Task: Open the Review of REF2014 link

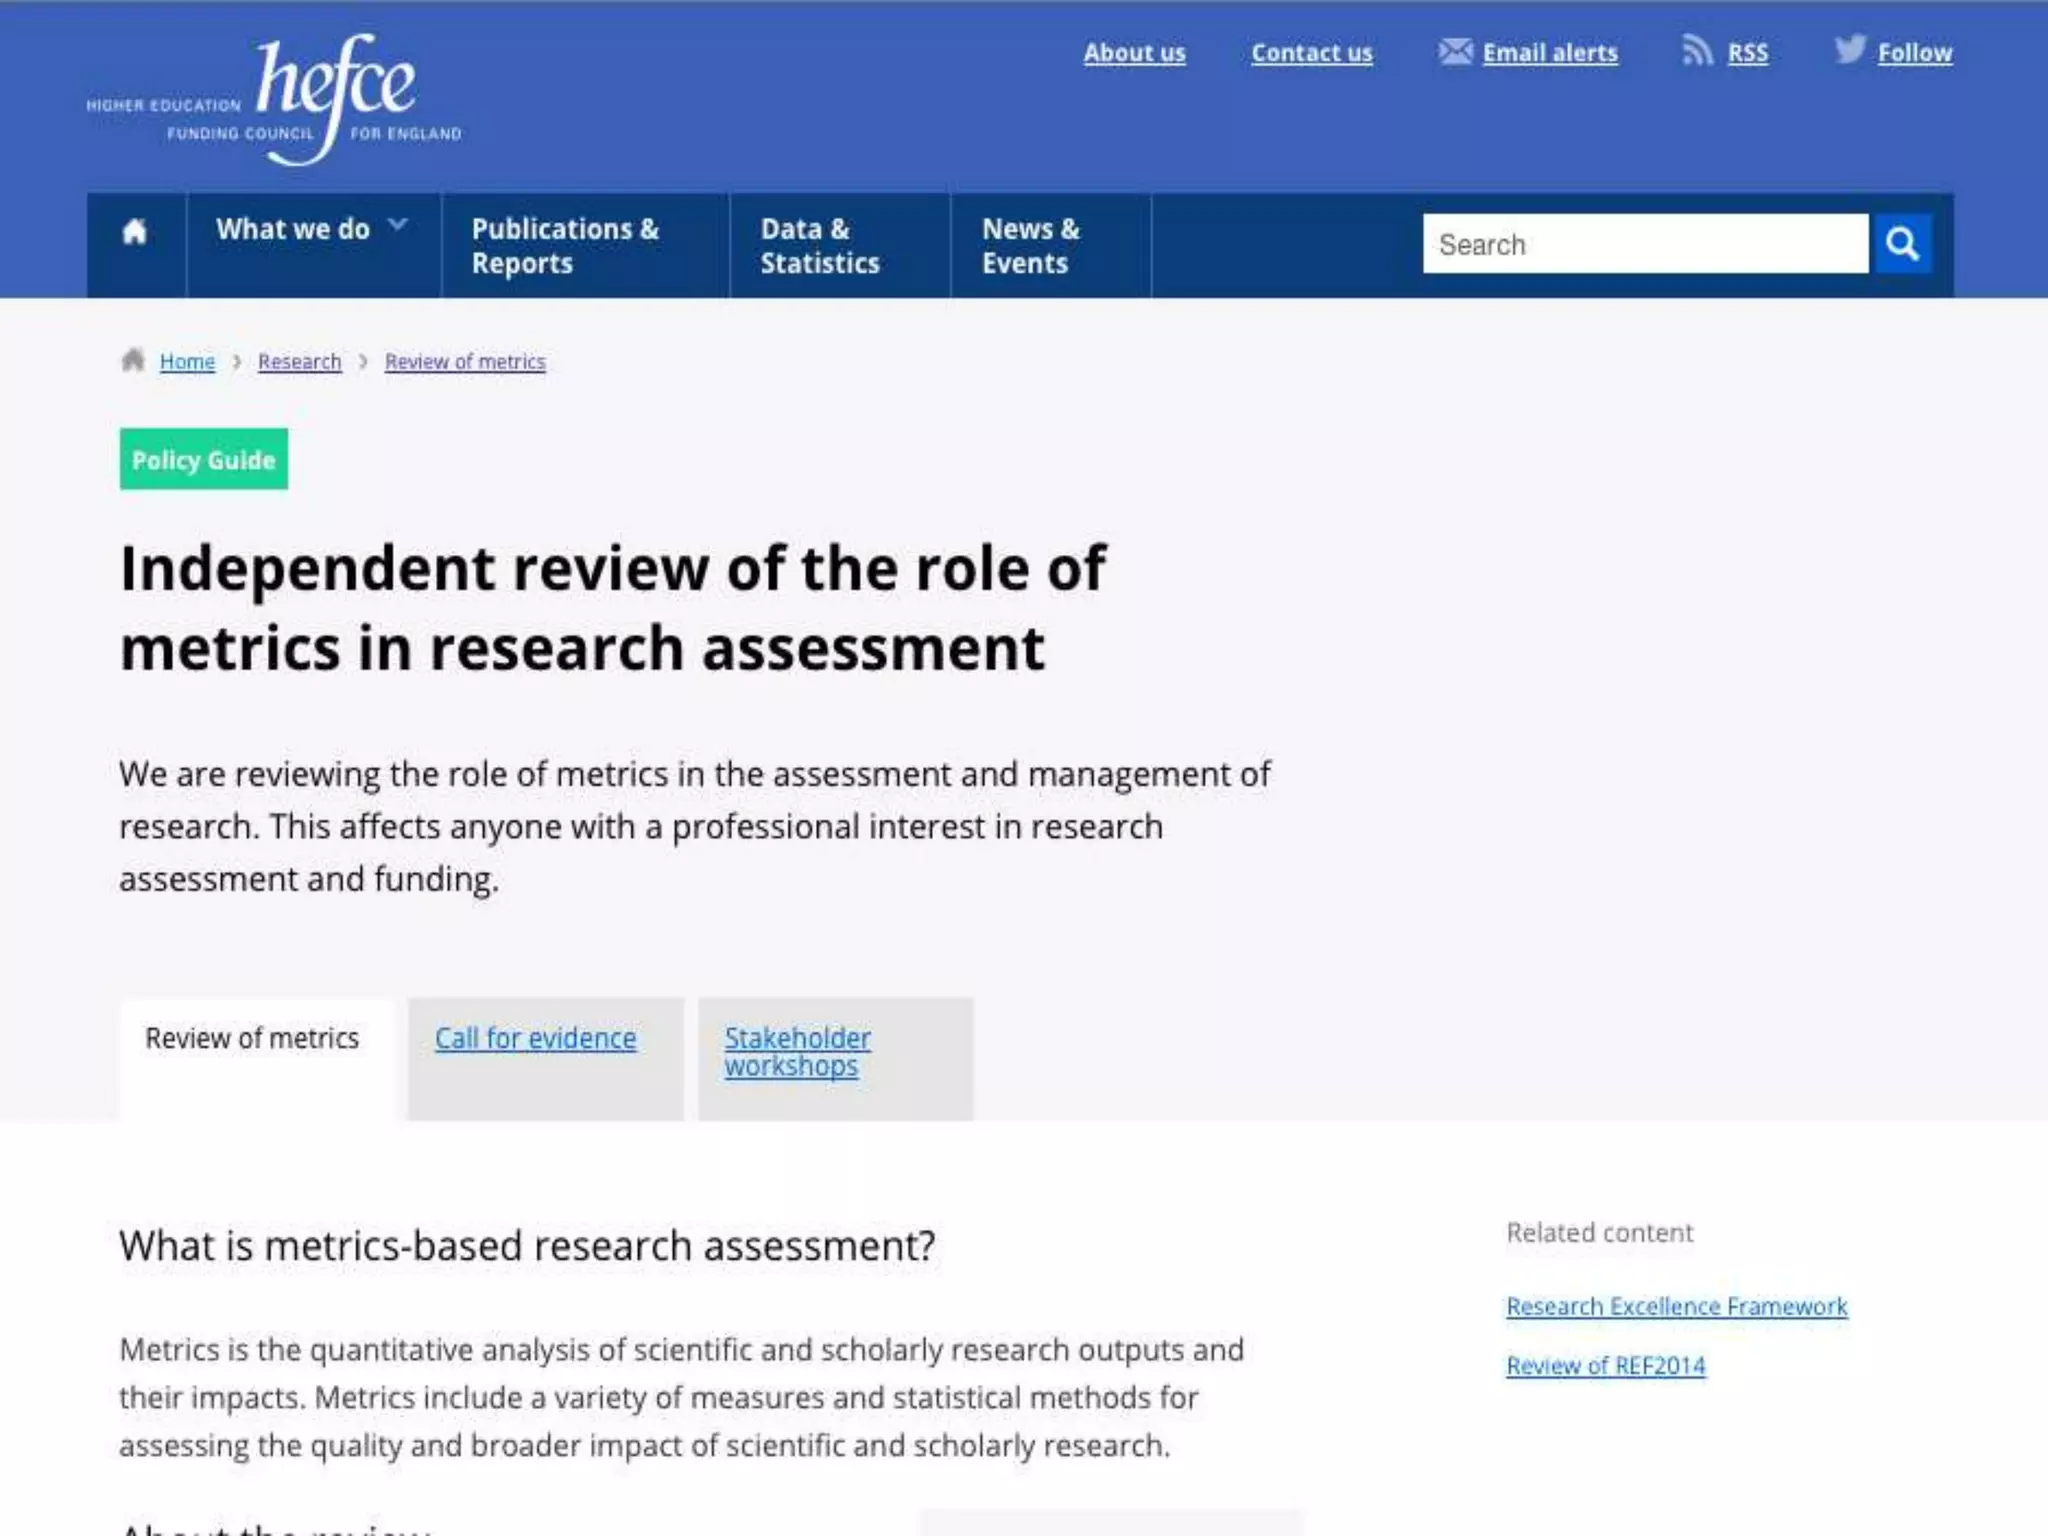Action: tap(1605, 1366)
